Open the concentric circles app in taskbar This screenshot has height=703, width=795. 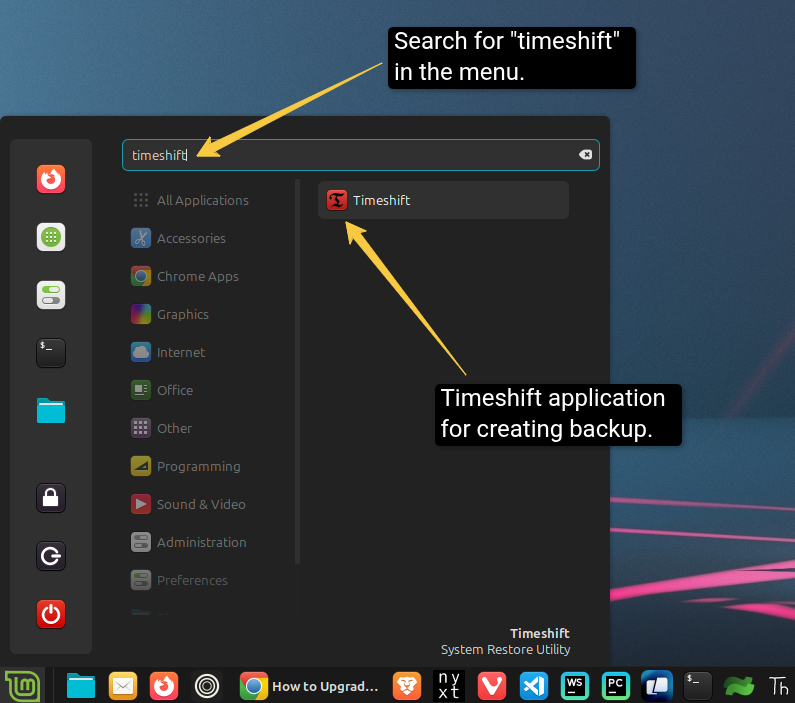click(206, 686)
